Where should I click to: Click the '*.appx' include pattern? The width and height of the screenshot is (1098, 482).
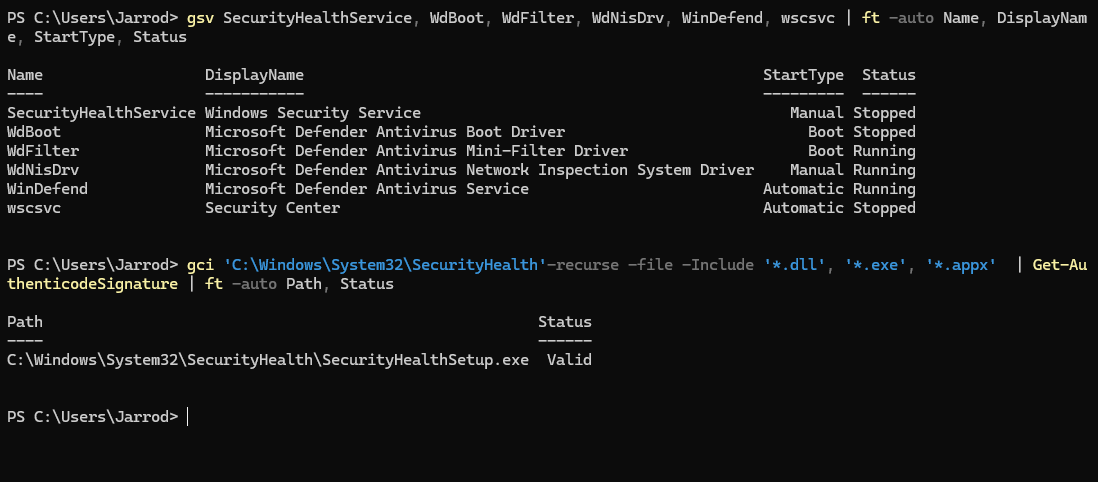click(961, 265)
